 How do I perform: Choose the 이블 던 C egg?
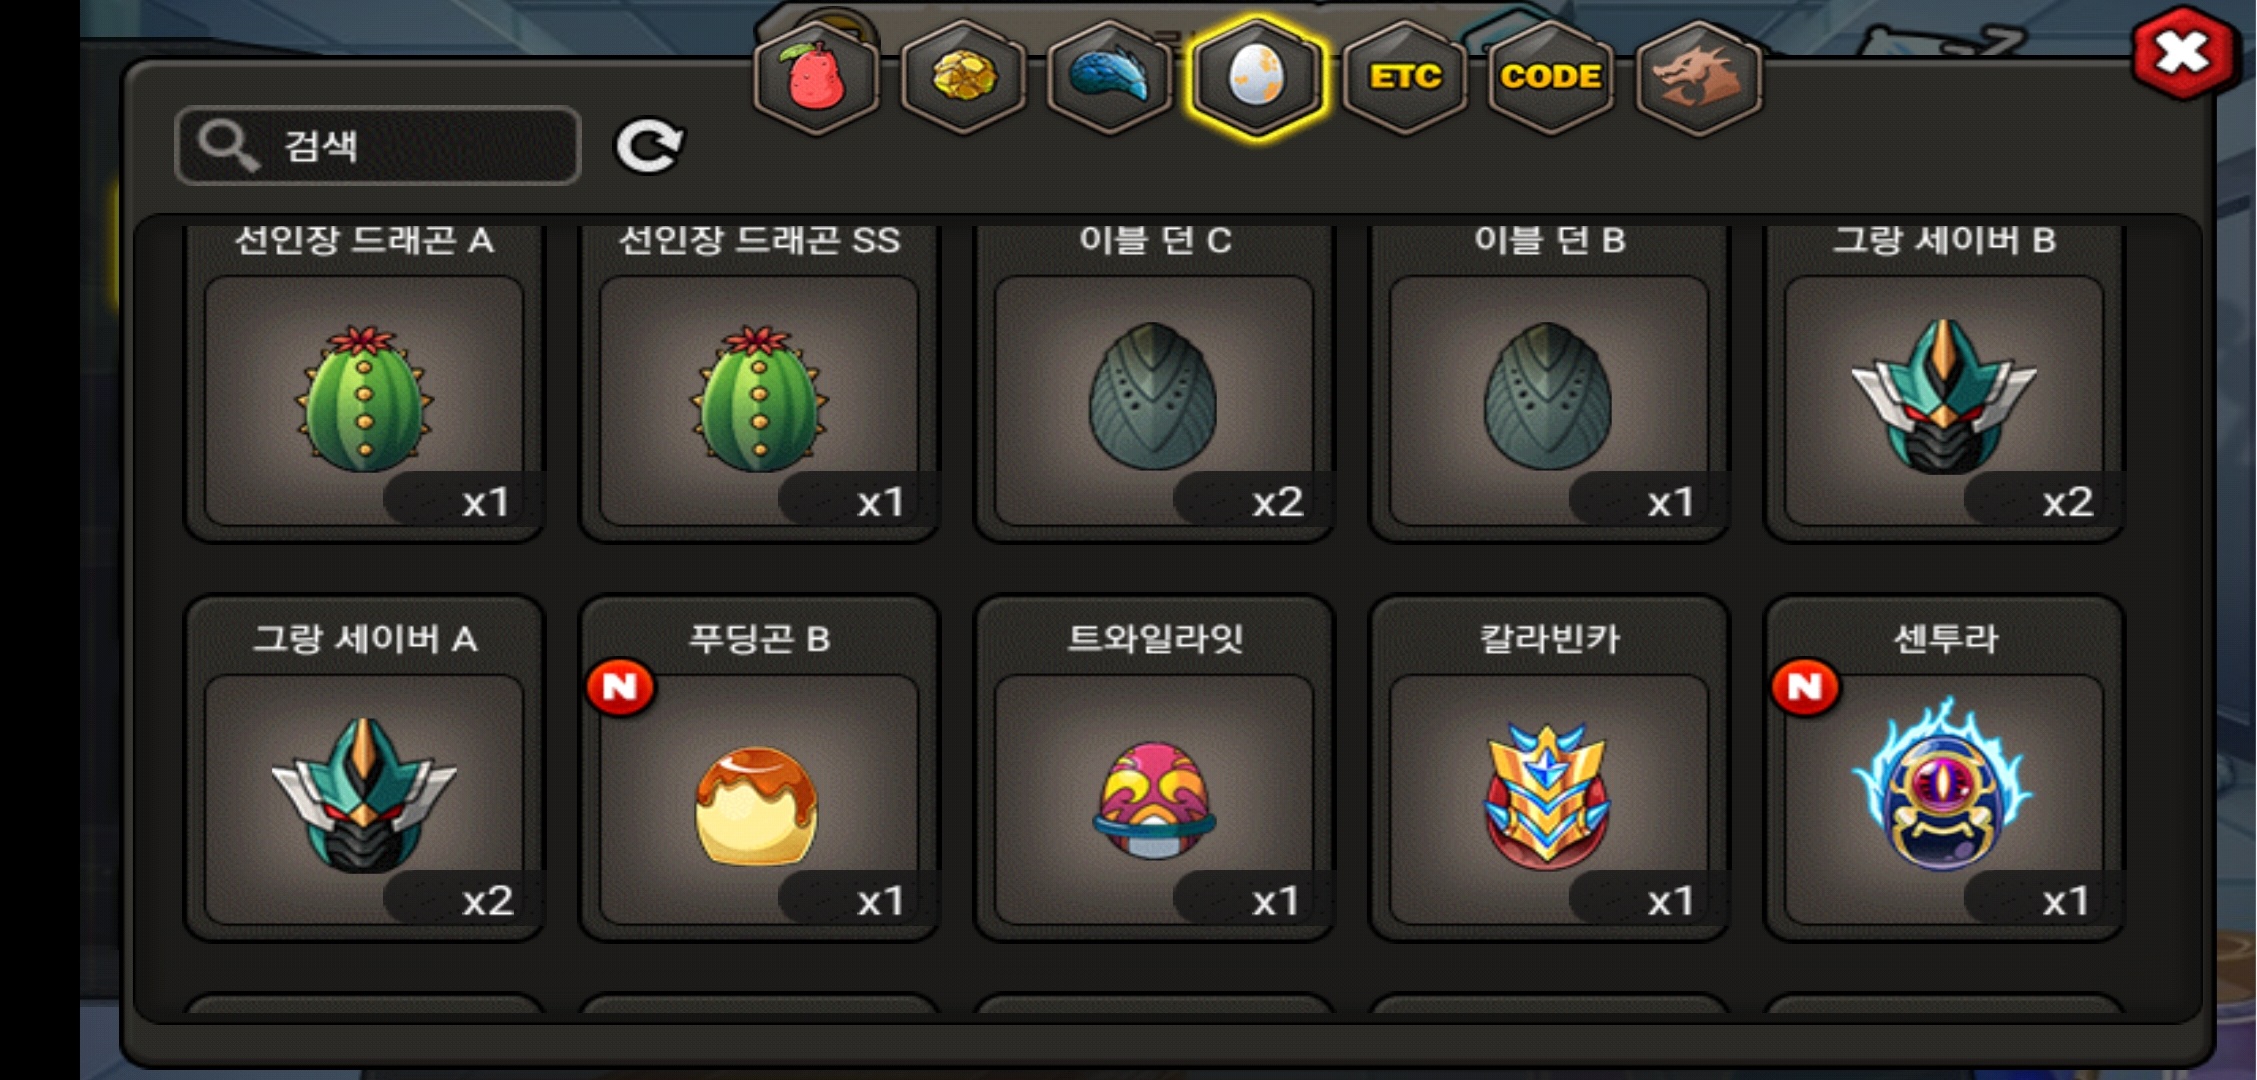click(1154, 383)
